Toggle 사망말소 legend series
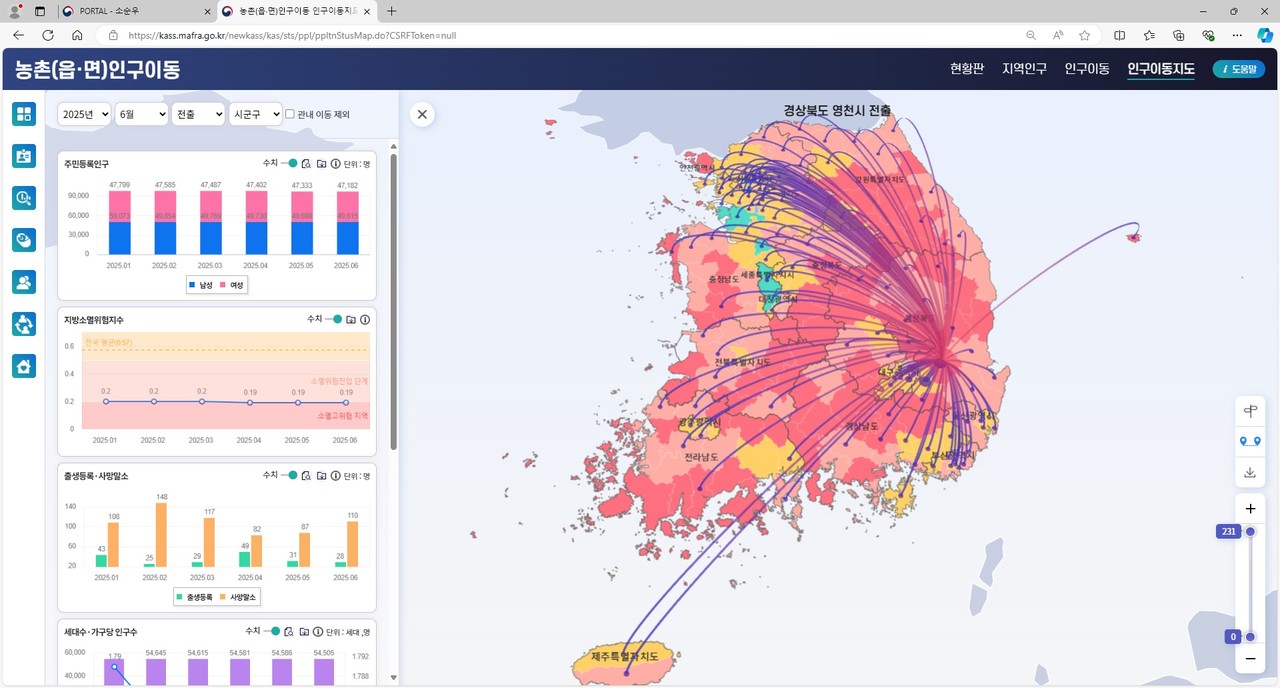The image size is (1280, 688). point(237,597)
